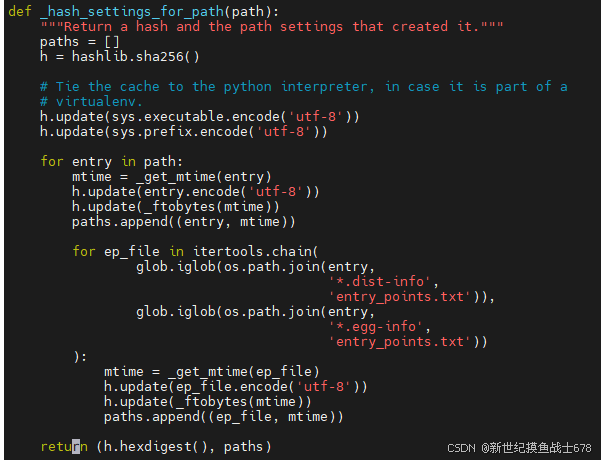This screenshot has height=460, width=601.
Task: Click the line "h.update(entry.encode('utf-8'))"
Action: coord(195,192)
